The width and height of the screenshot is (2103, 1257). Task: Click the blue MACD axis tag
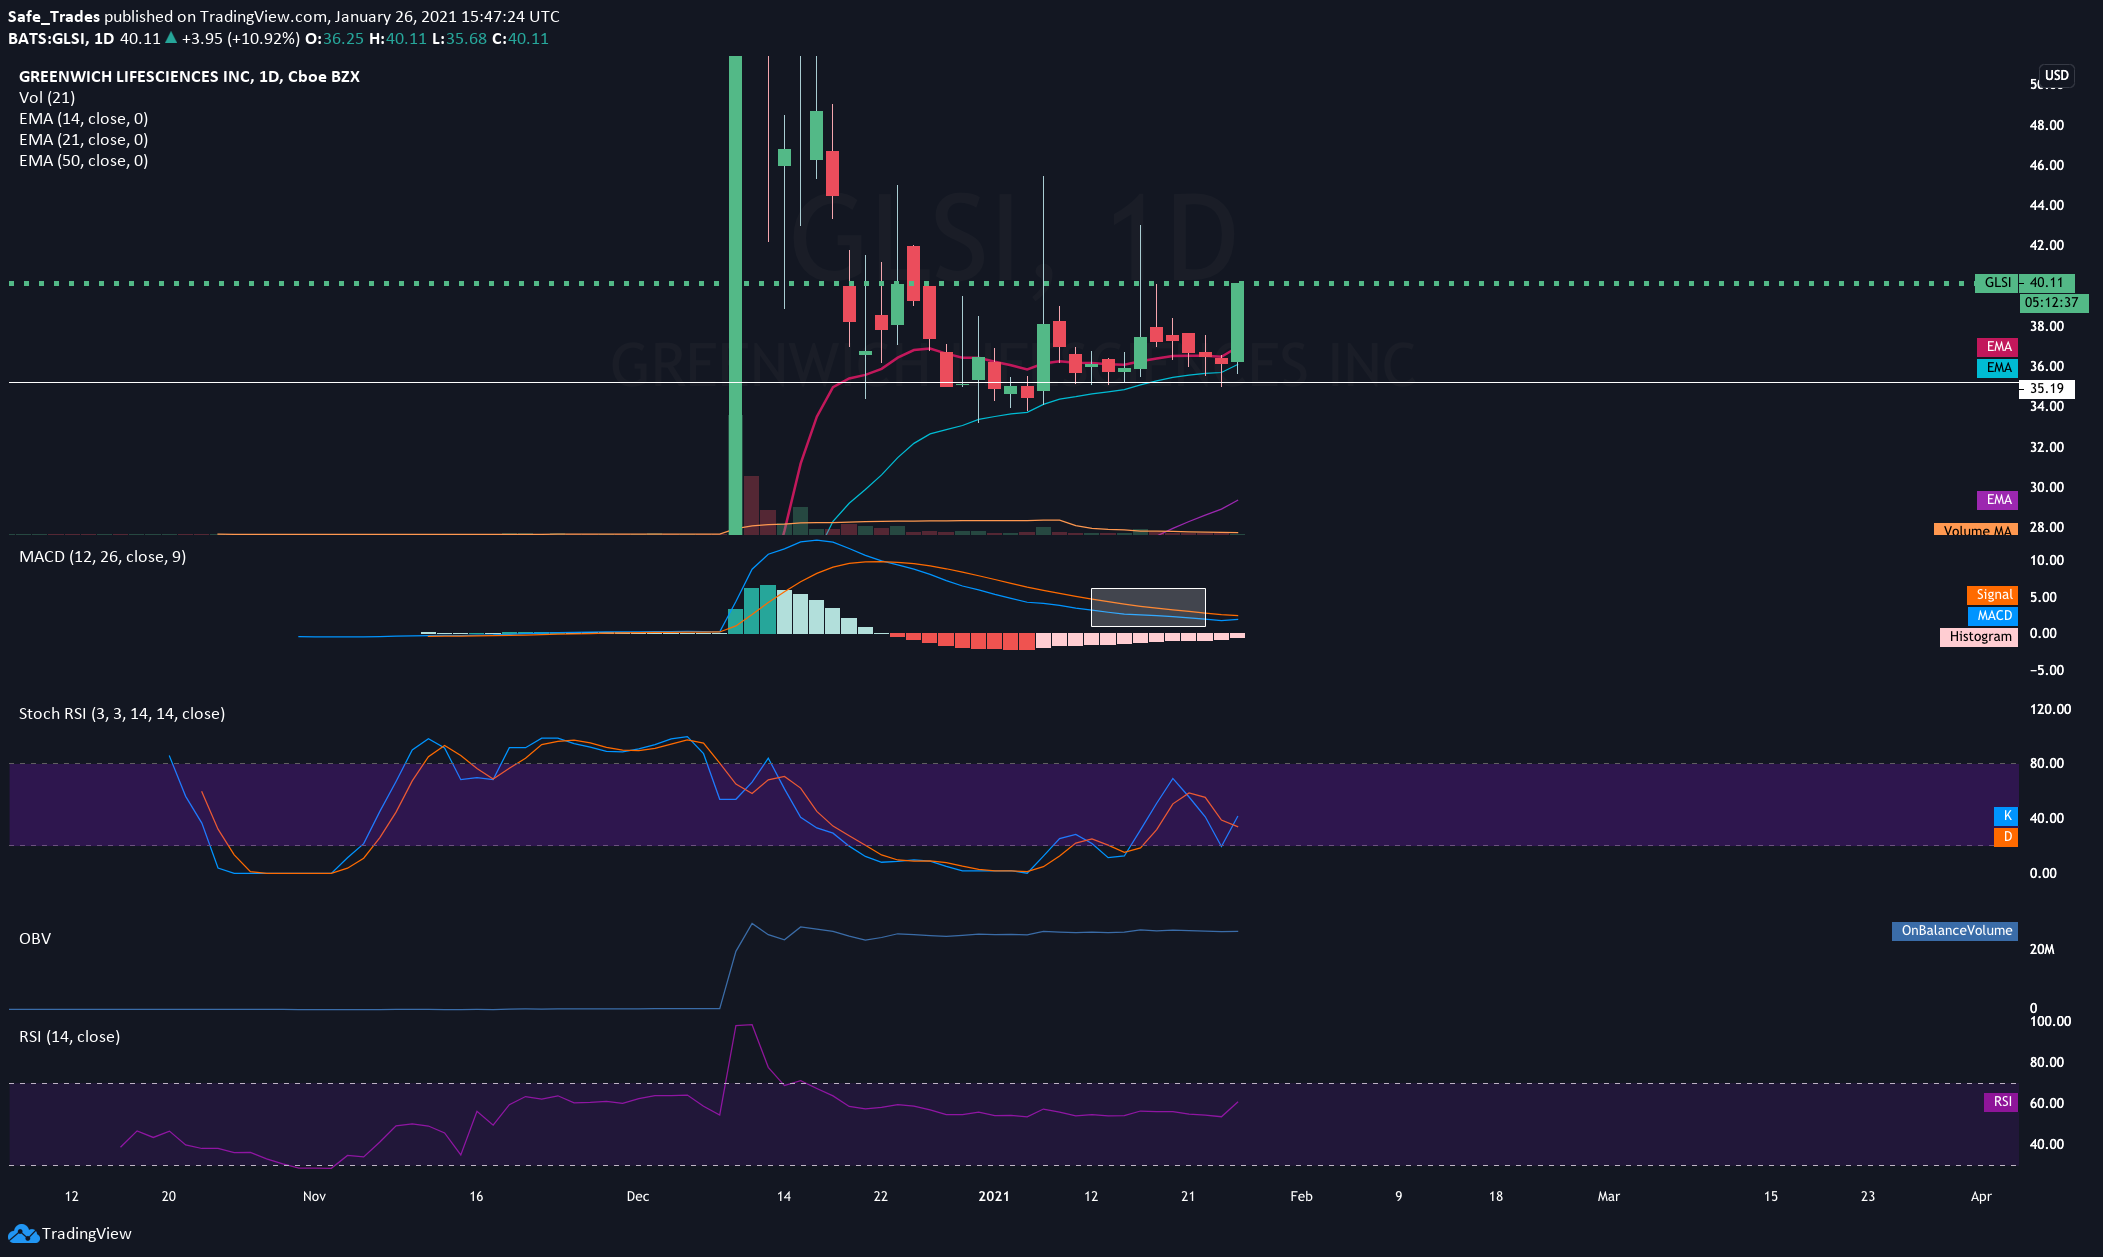1993,616
